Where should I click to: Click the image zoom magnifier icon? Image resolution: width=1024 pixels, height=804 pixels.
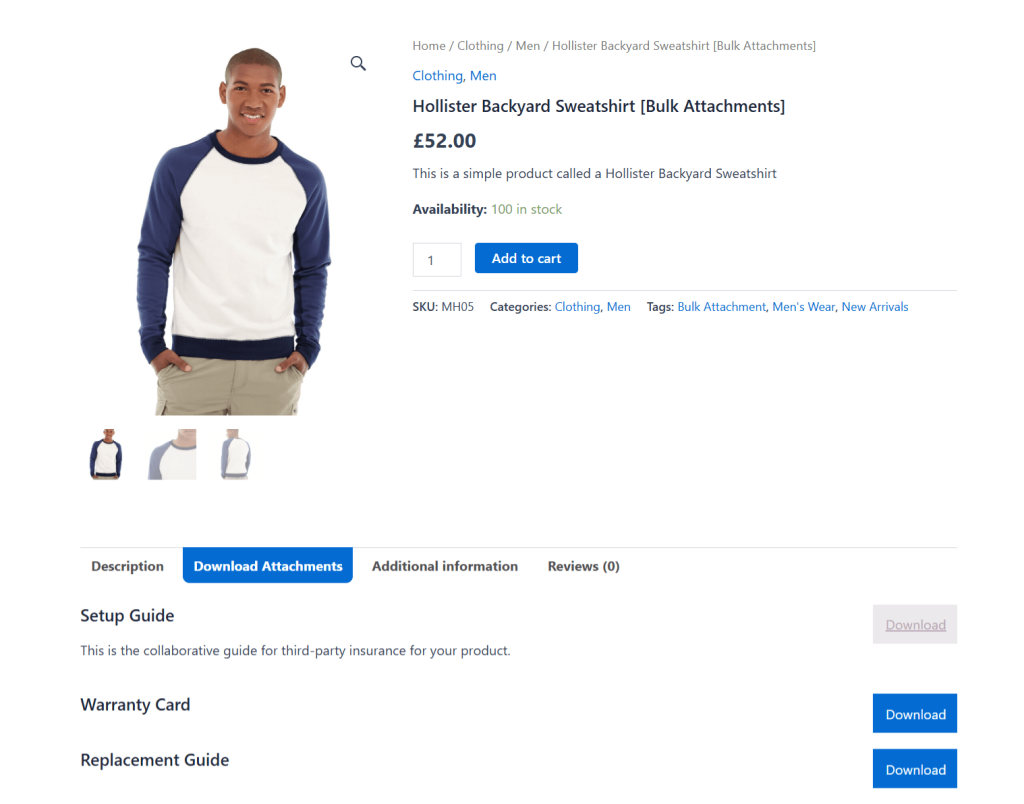(357, 63)
